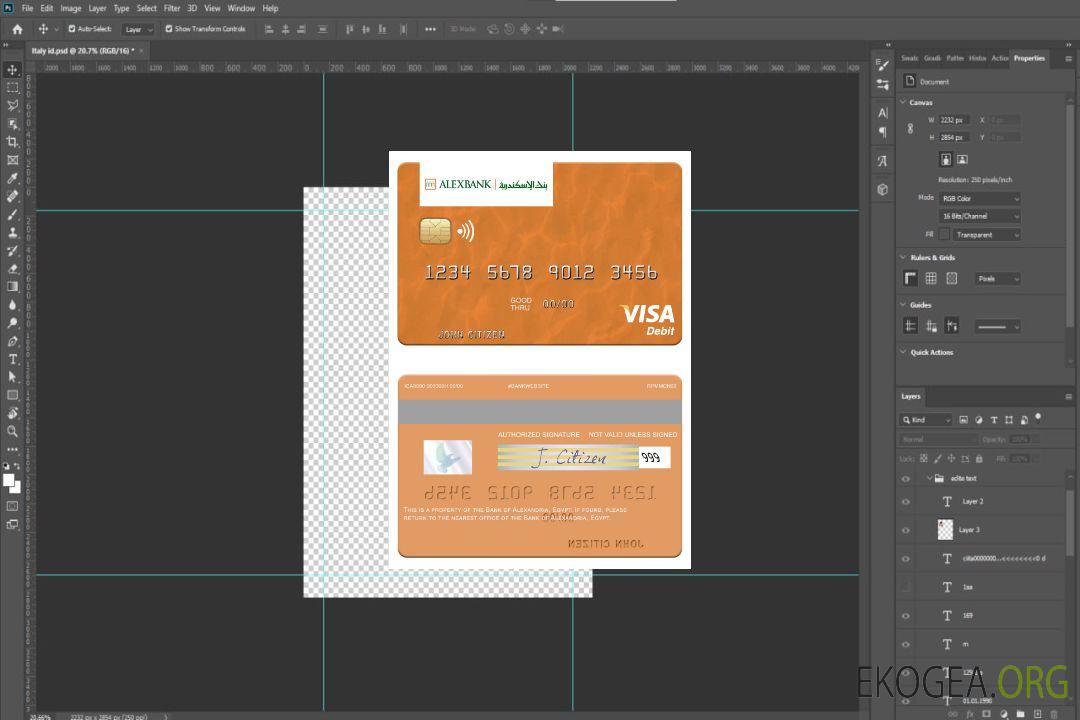Open the Image menu
The height and width of the screenshot is (720, 1080).
(71, 8)
